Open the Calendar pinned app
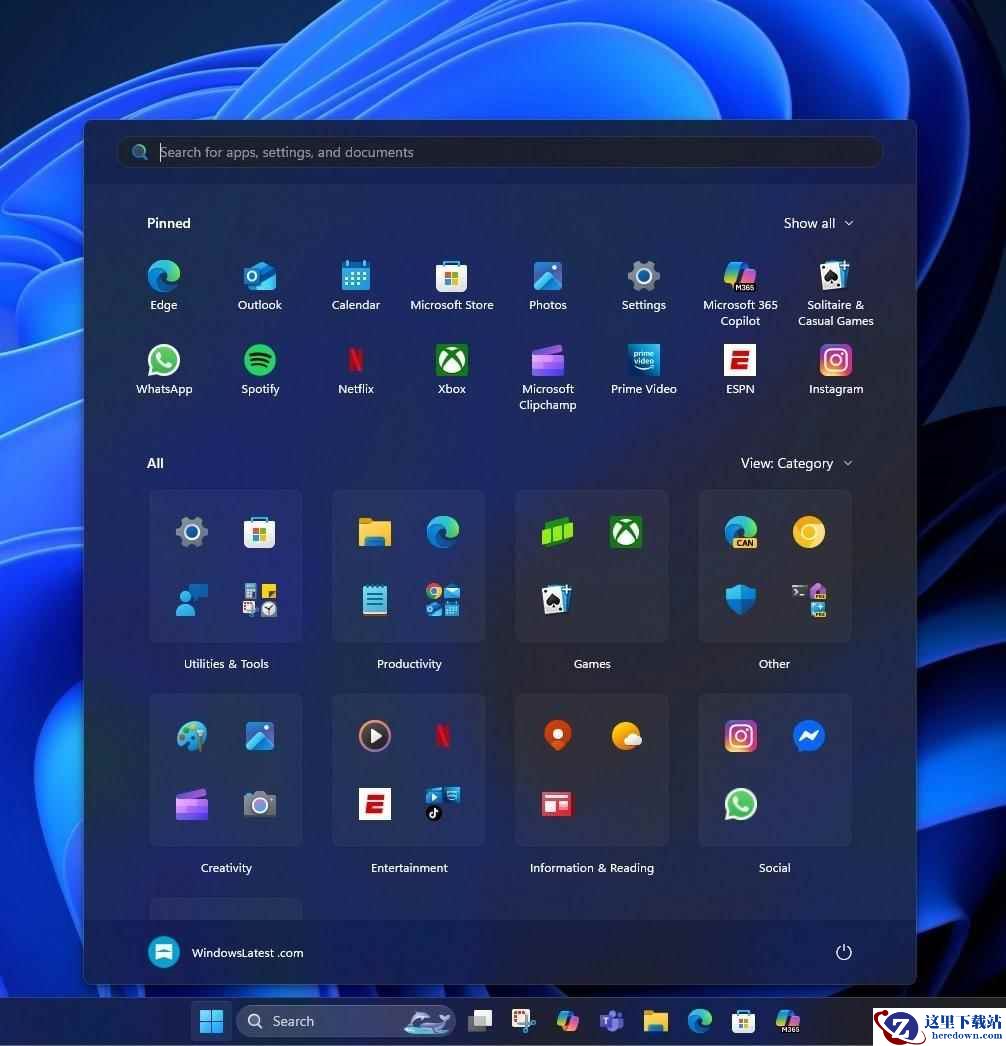The width and height of the screenshot is (1006, 1046). click(x=356, y=286)
